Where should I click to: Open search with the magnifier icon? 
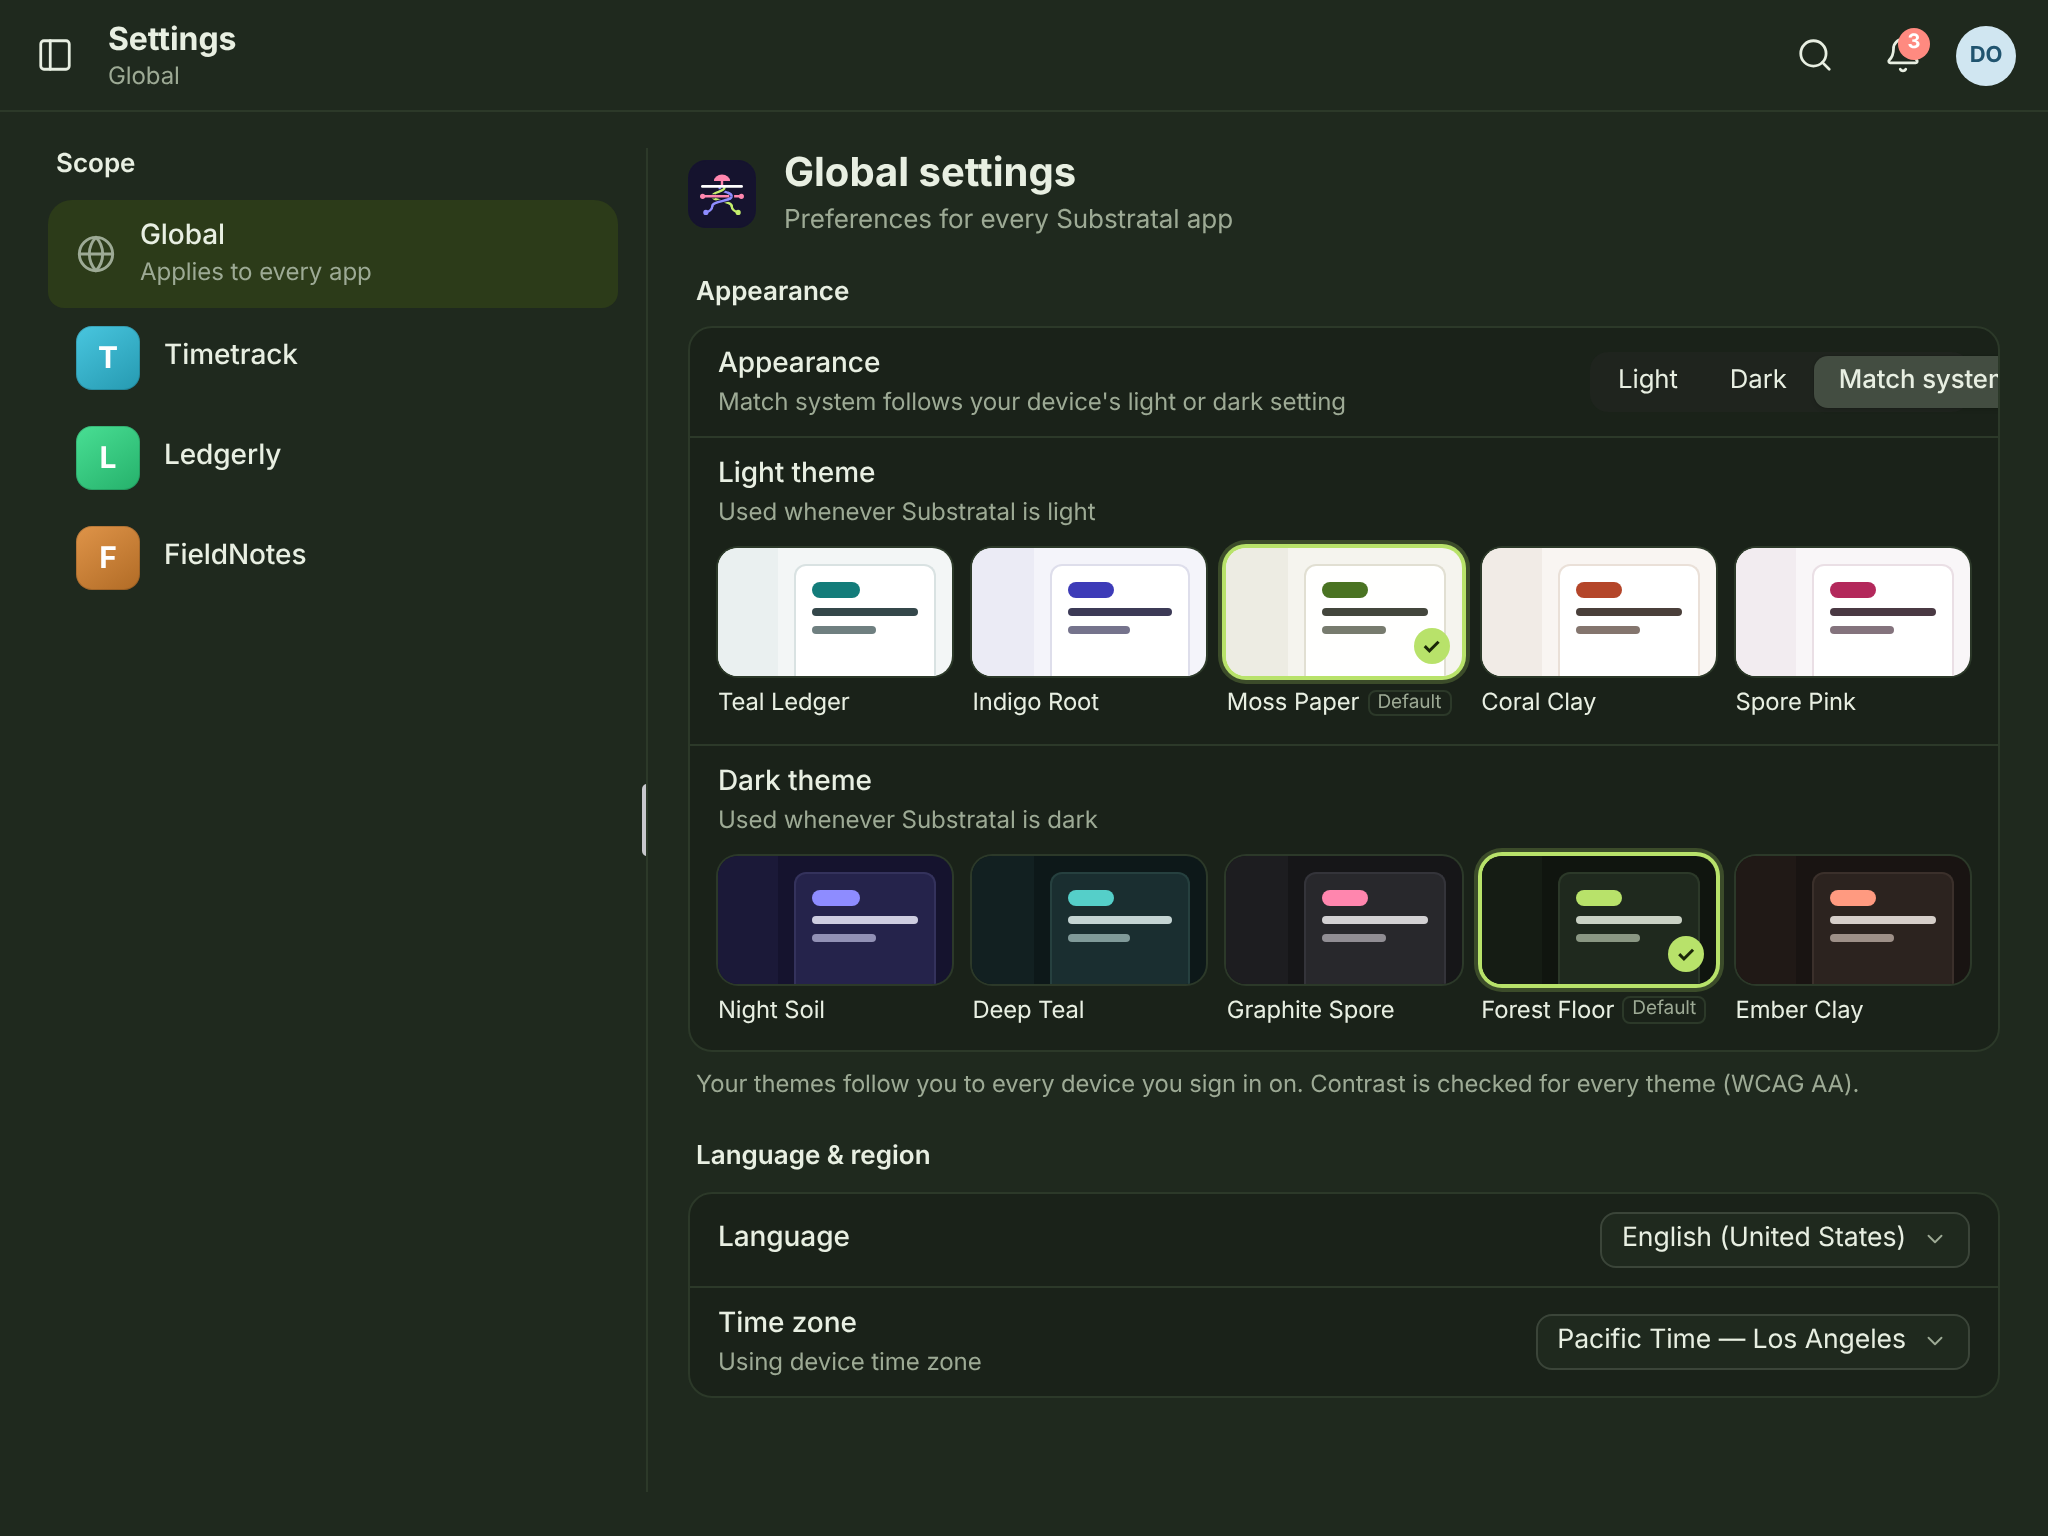coord(1814,55)
